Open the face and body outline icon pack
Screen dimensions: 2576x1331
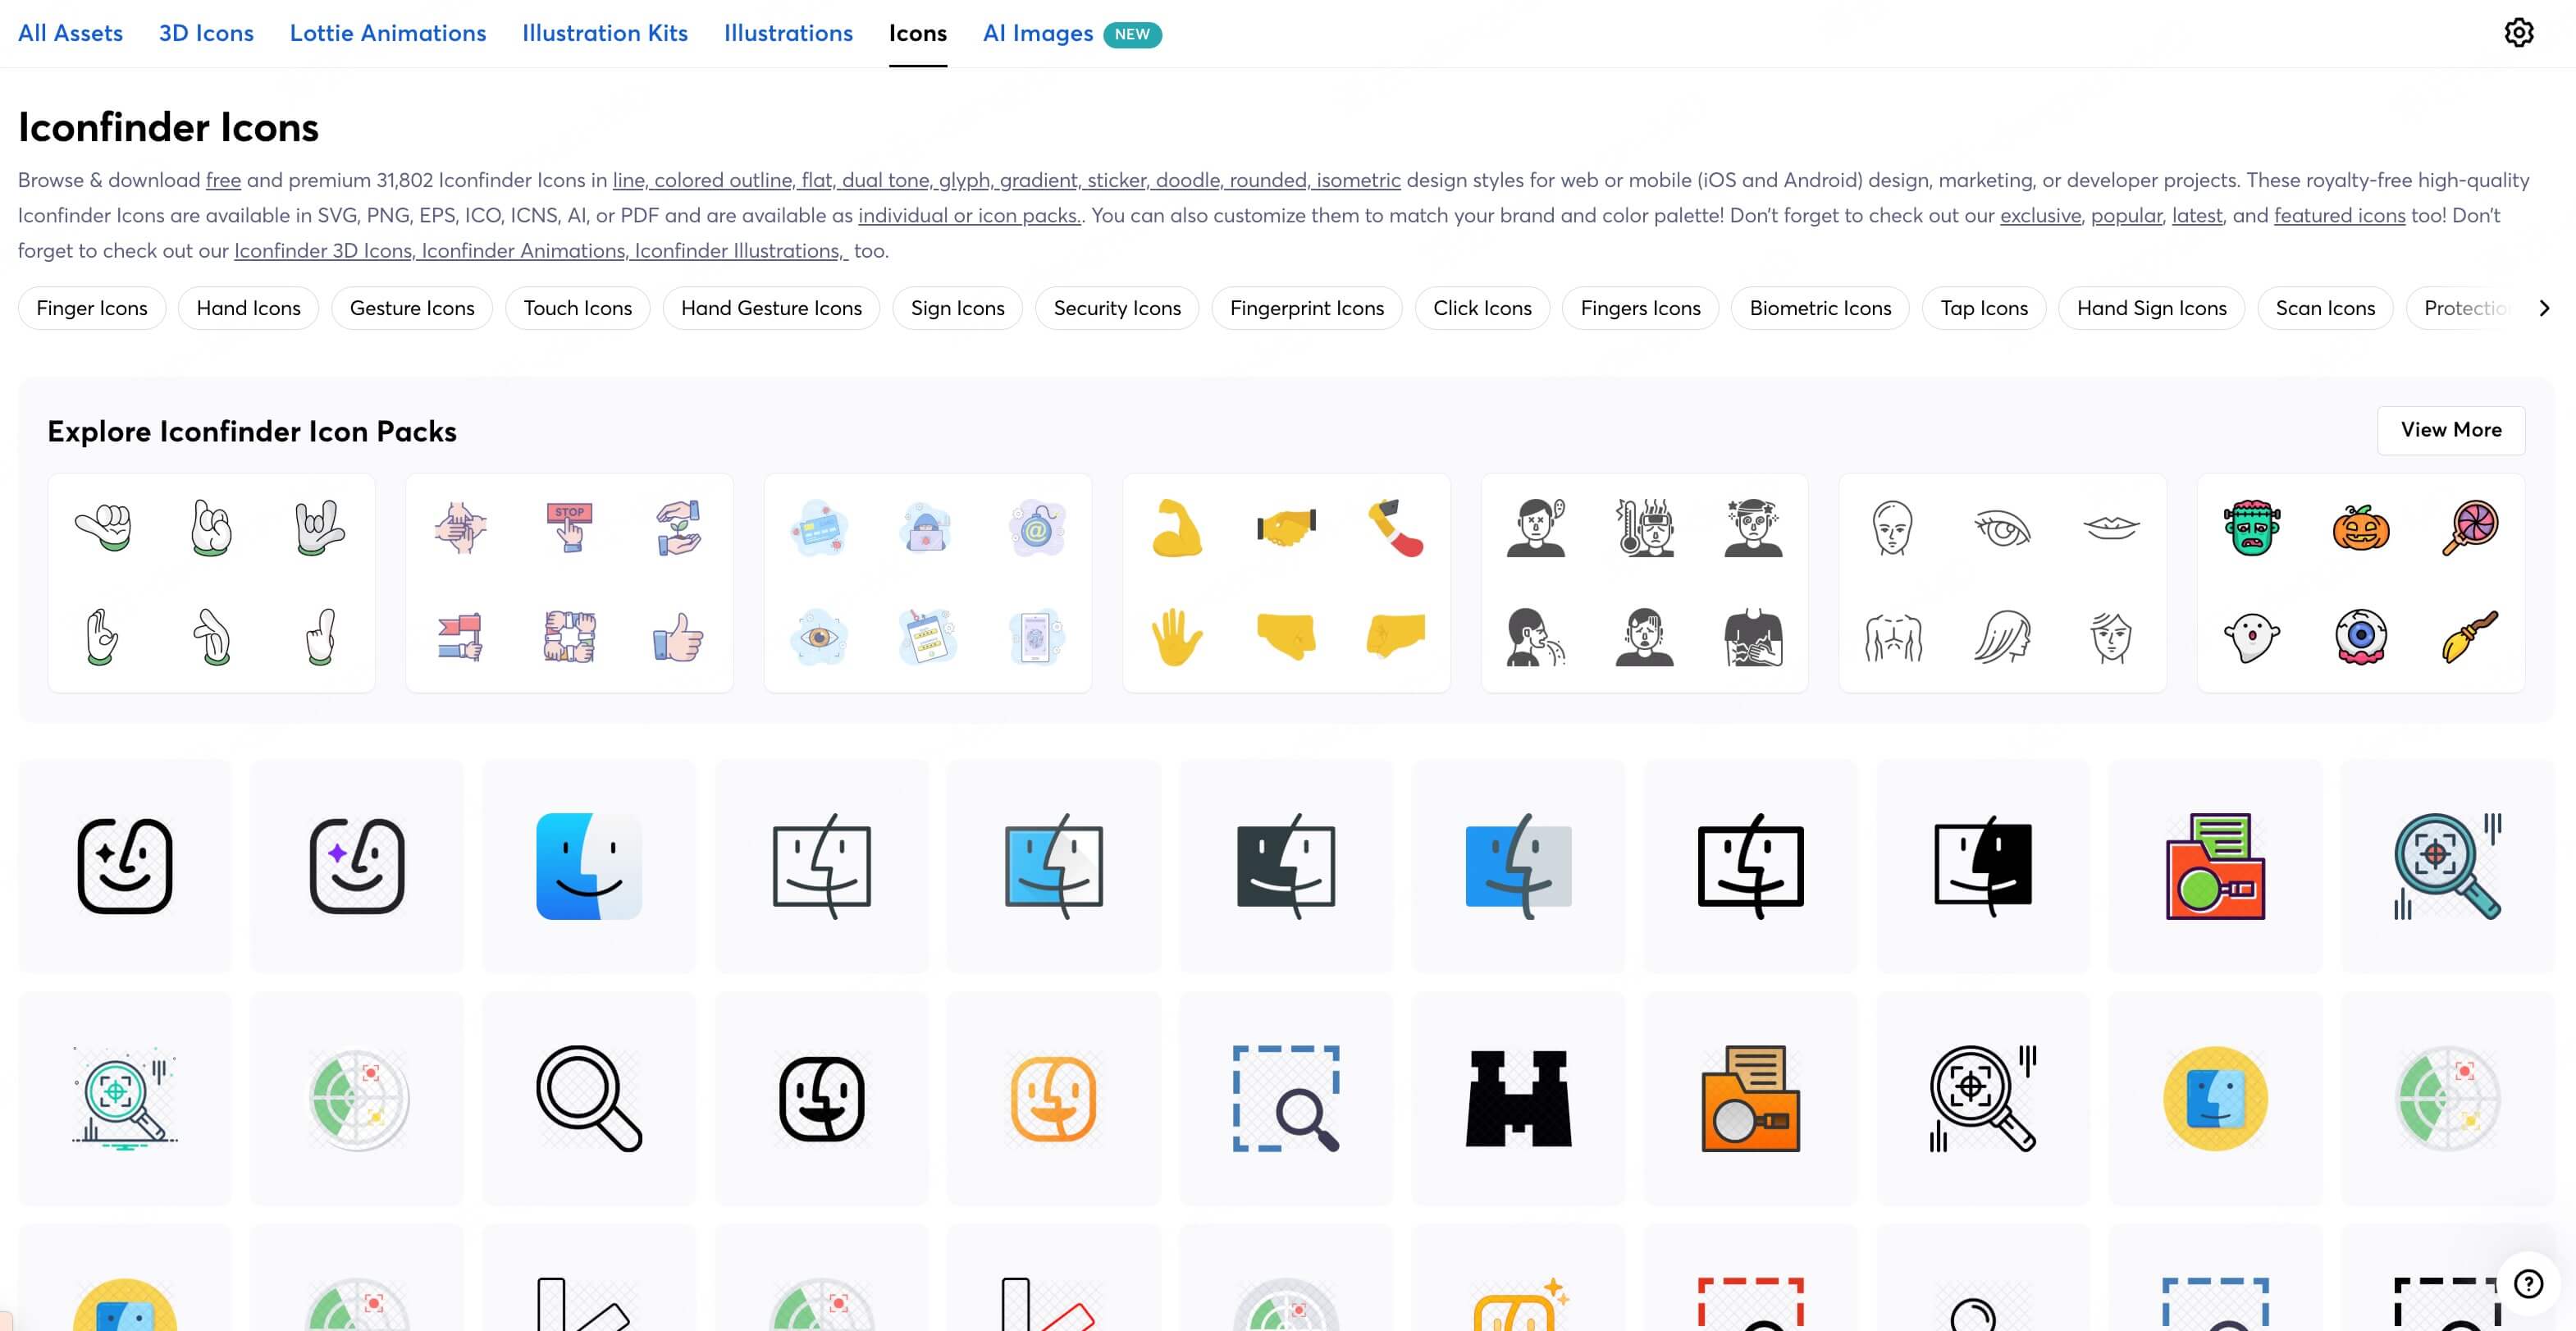point(2002,583)
